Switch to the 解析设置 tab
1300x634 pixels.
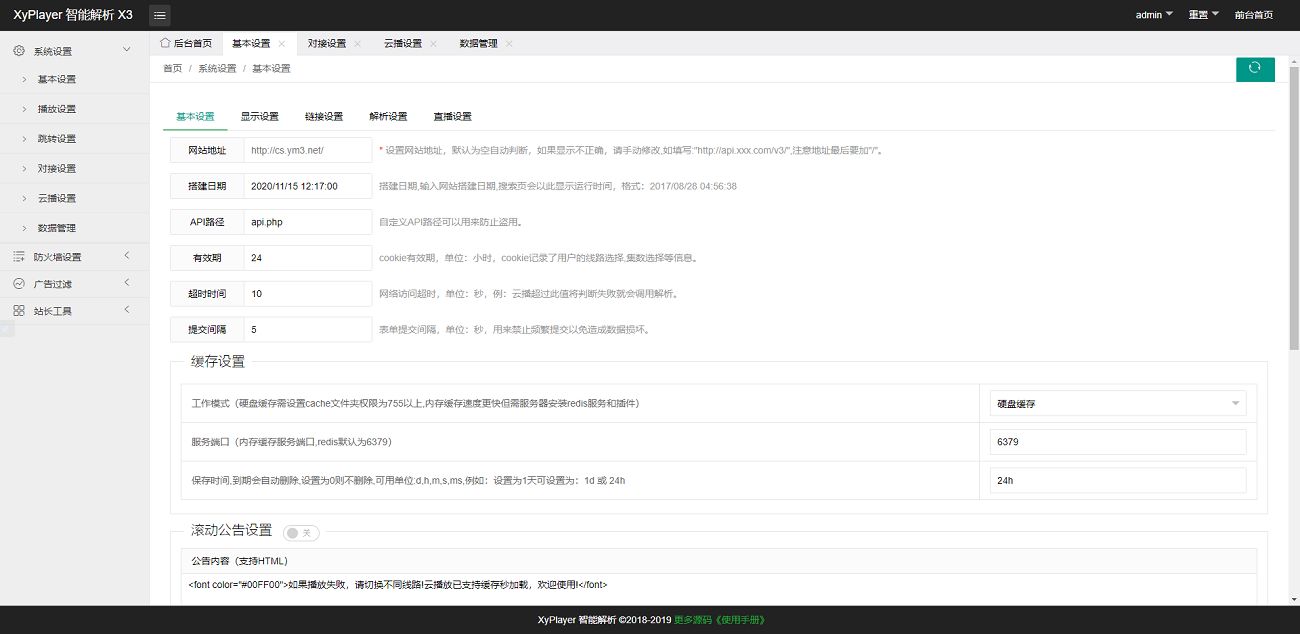click(388, 117)
